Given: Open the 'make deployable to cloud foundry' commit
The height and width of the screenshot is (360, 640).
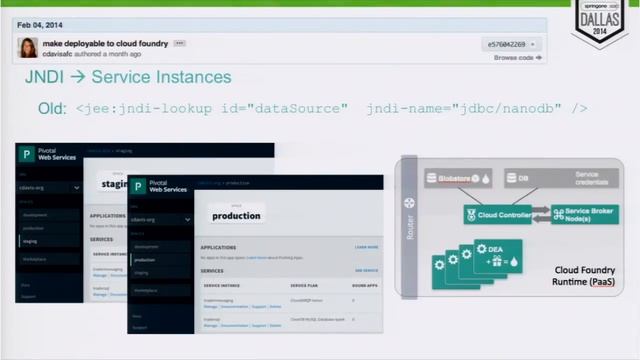Looking at the screenshot, I should 105,44.
